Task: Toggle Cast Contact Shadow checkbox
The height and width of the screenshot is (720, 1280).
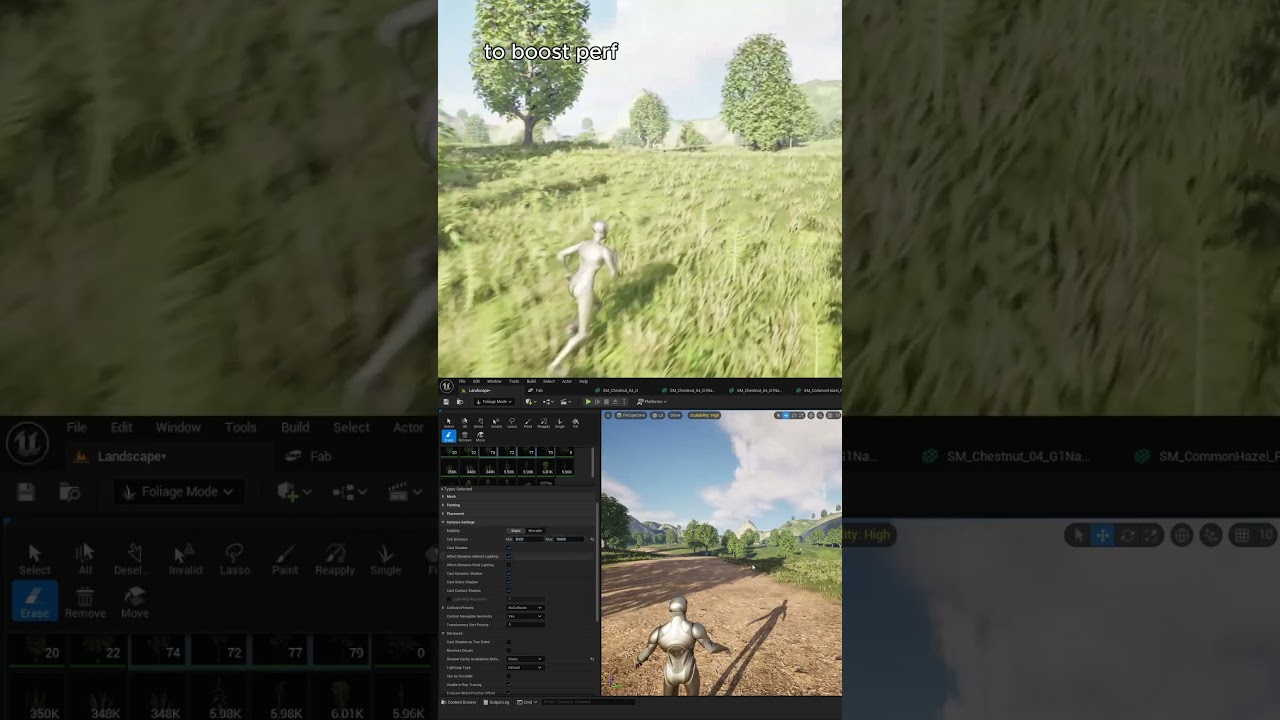Action: (x=509, y=590)
